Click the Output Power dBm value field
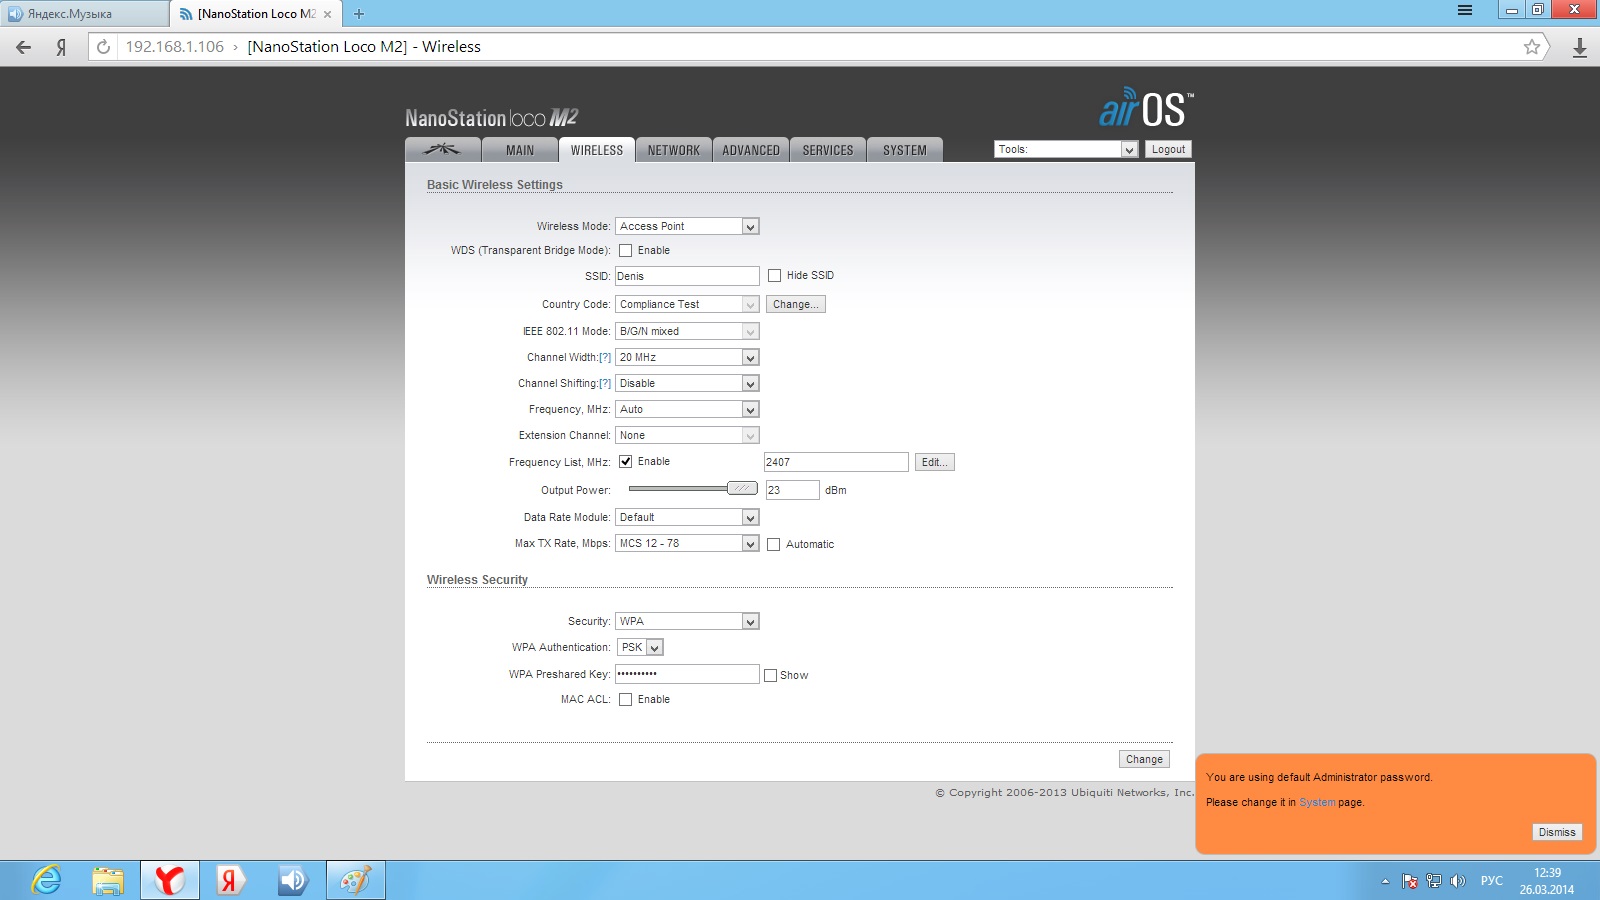This screenshot has height=900, width=1600. click(792, 490)
